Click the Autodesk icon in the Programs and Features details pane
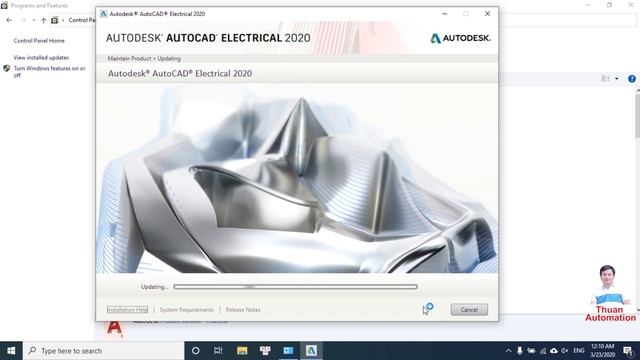The image size is (640, 360). pos(115,329)
